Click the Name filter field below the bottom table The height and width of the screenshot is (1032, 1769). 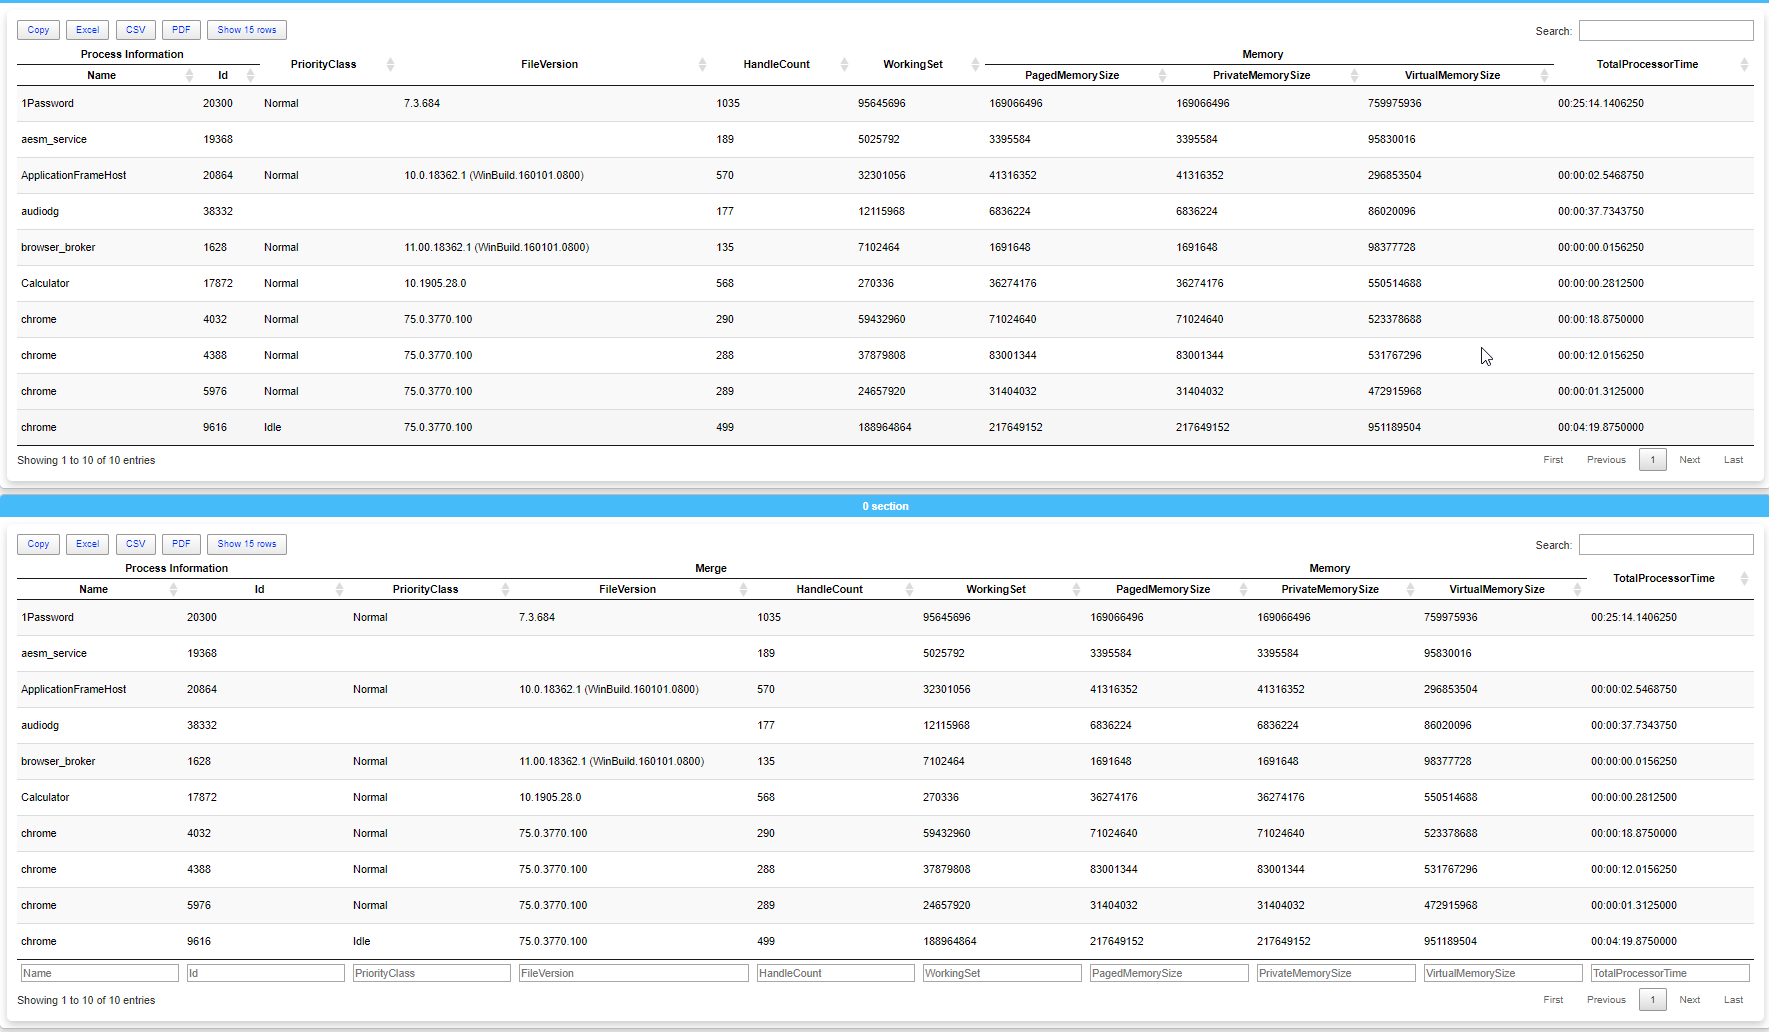click(98, 972)
